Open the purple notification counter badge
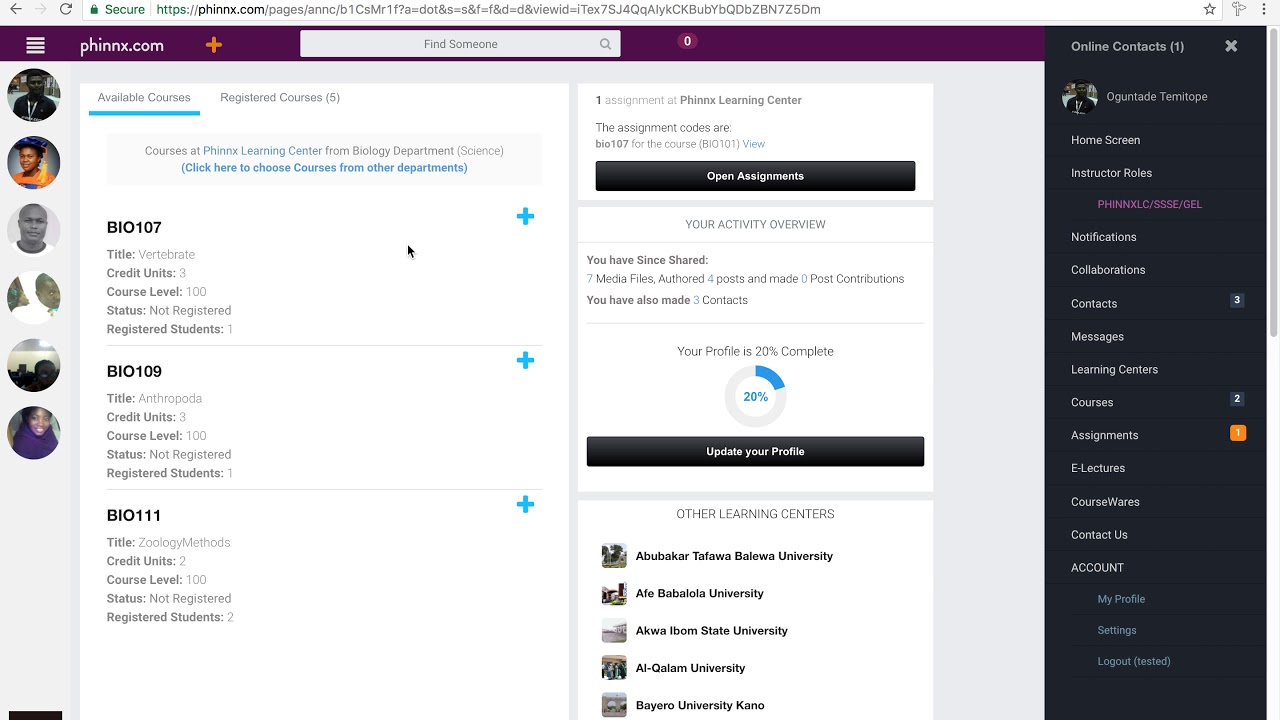 click(x=686, y=41)
